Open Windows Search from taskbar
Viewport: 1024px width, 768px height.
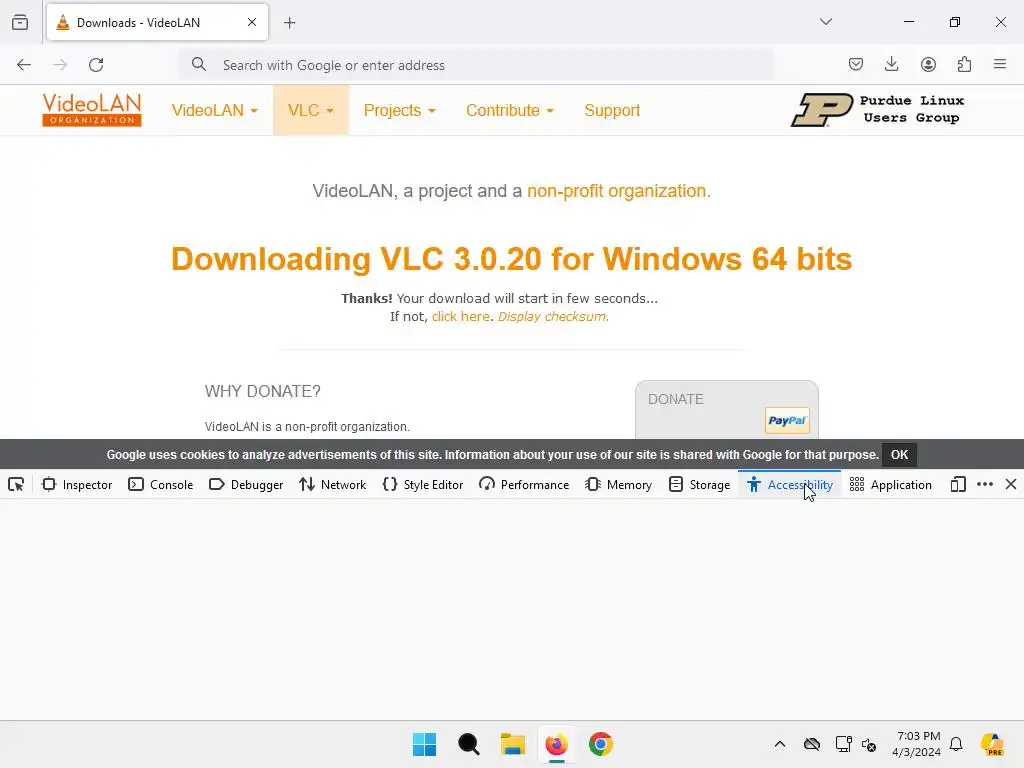(469, 744)
